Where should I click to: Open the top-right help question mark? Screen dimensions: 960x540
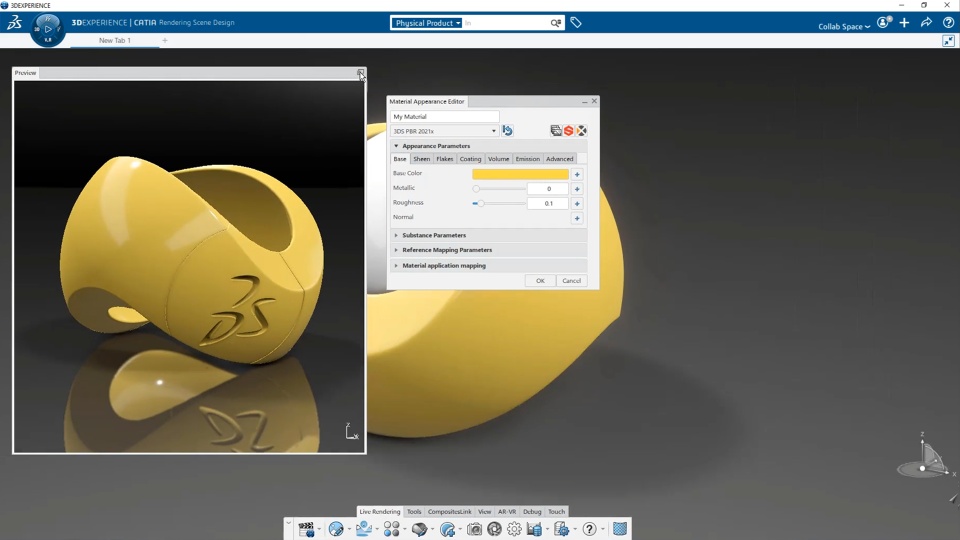click(x=948, y=23)
